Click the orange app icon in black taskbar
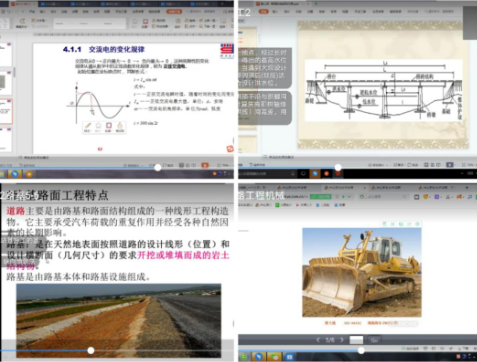This screenshot has height=362, width=477. 326,173
